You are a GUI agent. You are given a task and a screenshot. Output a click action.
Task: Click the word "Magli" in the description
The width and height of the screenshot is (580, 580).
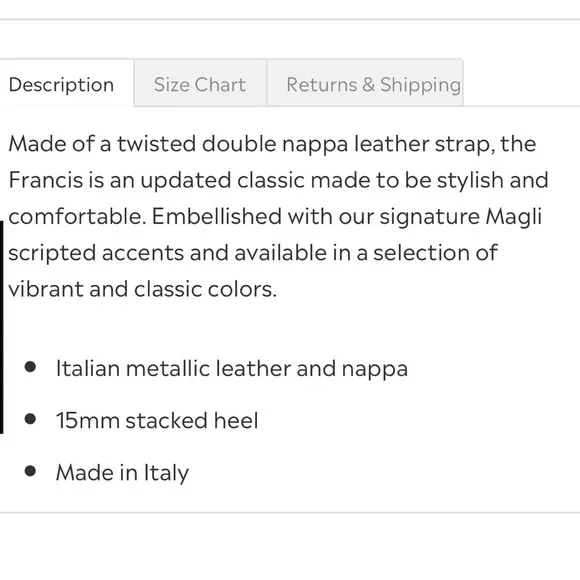(x=513, y=217)
